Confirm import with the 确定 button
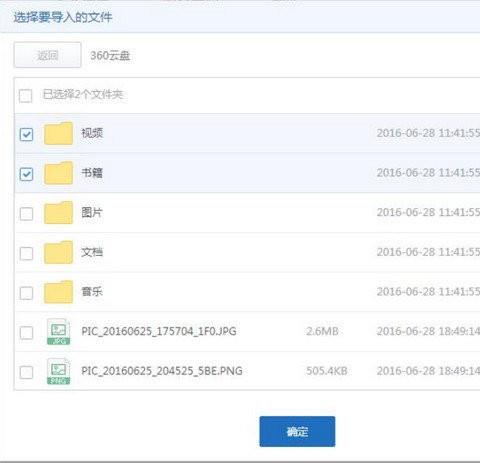The width and height of the screenshot is (480, 463). [x=297, y=432]
